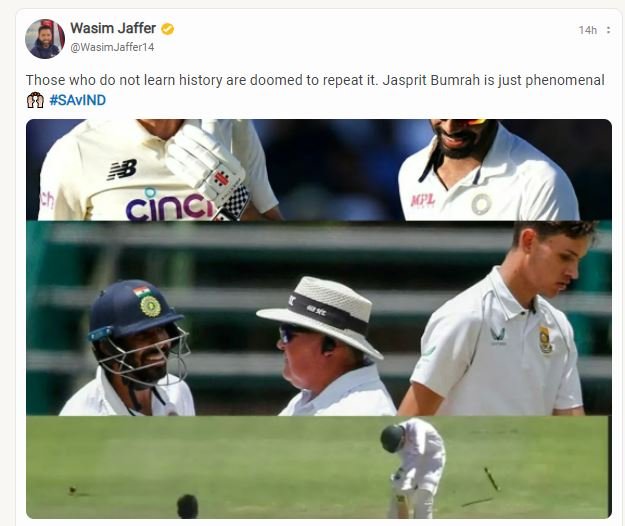The image size is (625, 526).
Task: Click the tweet text about Jasprit Bumrah
Action: click(315, 80)
